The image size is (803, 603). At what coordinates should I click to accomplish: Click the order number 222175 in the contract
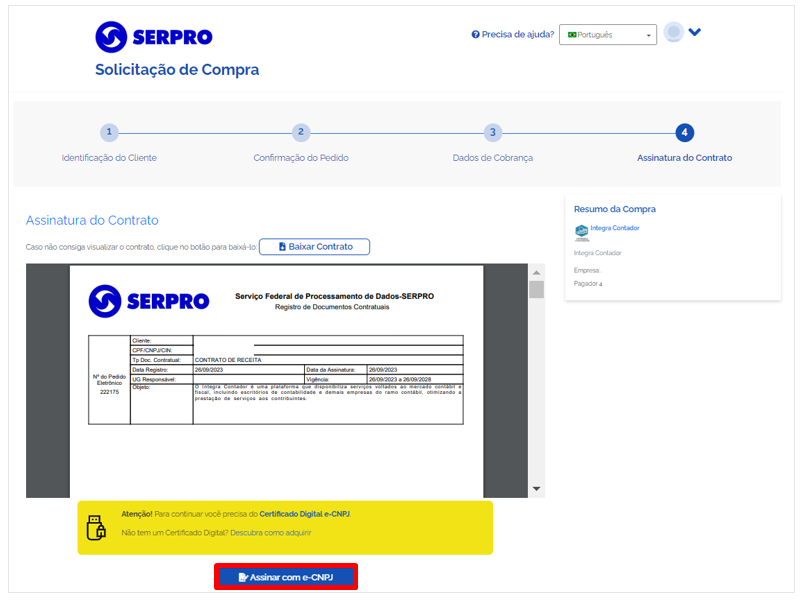point(109,392)
